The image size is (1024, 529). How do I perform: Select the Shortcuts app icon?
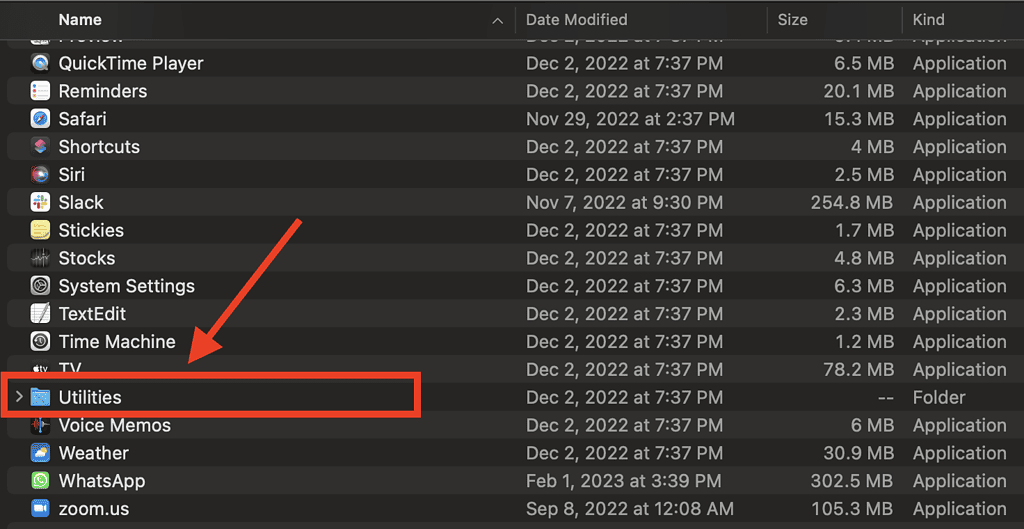coord(40,147)
